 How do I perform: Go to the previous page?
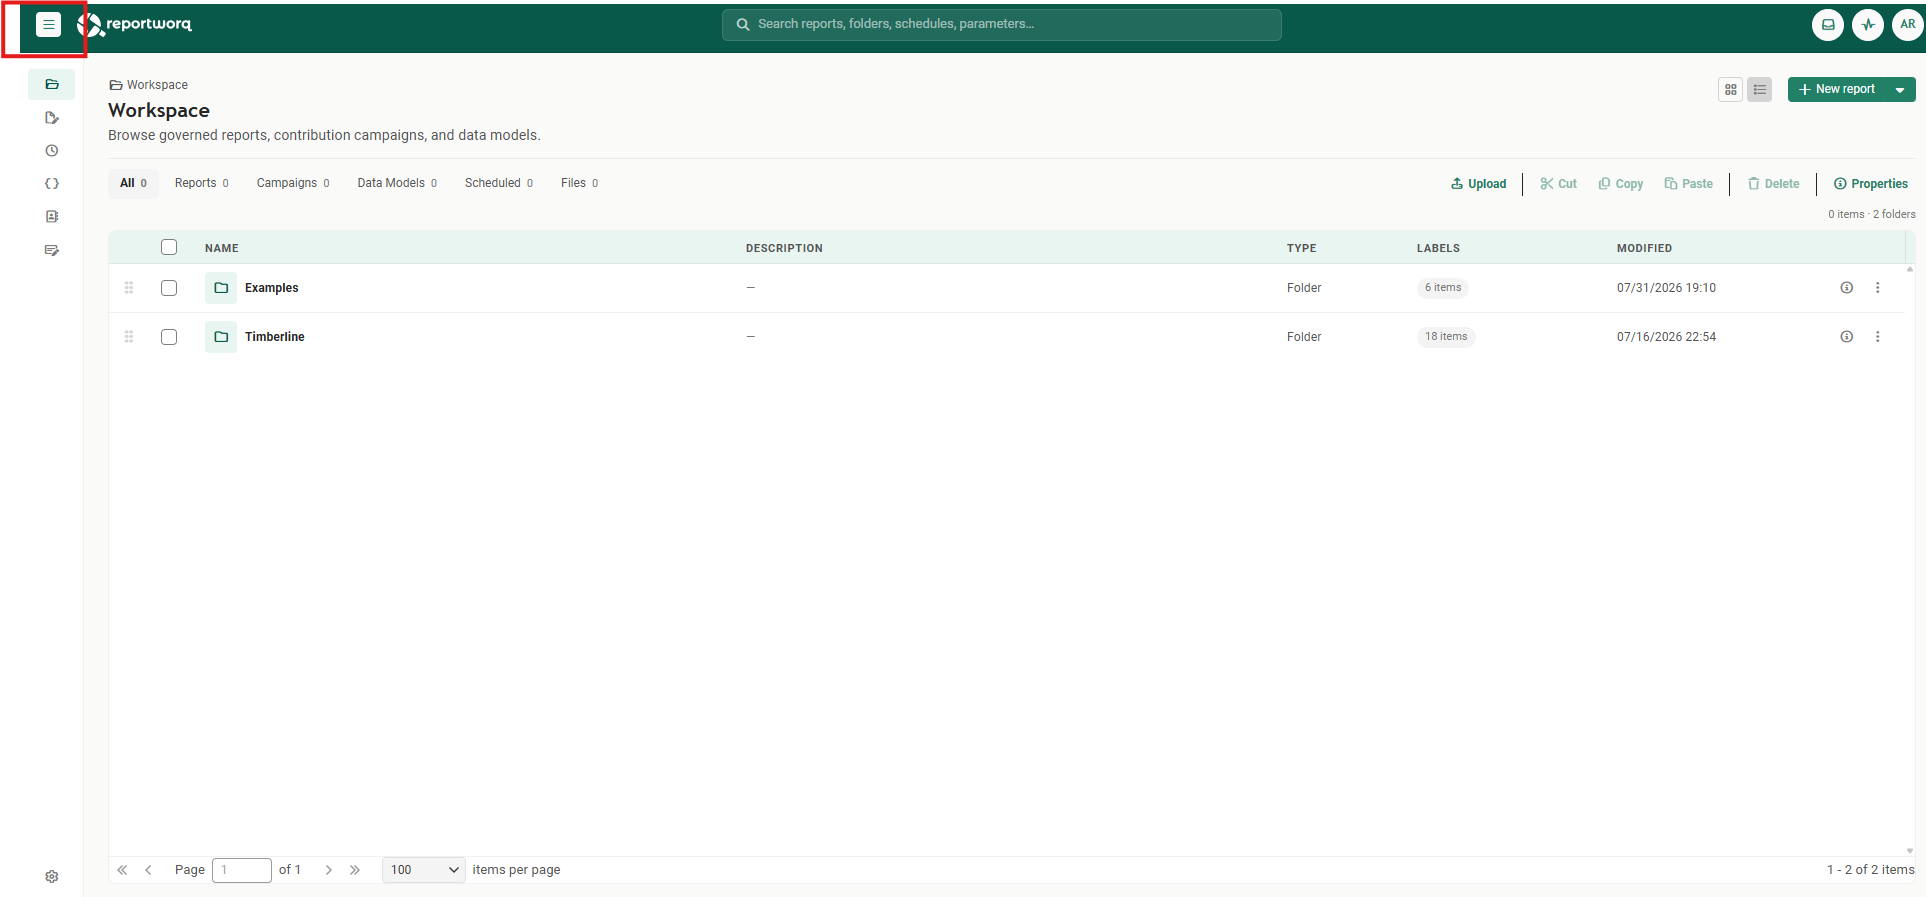(x=148, y=870)
